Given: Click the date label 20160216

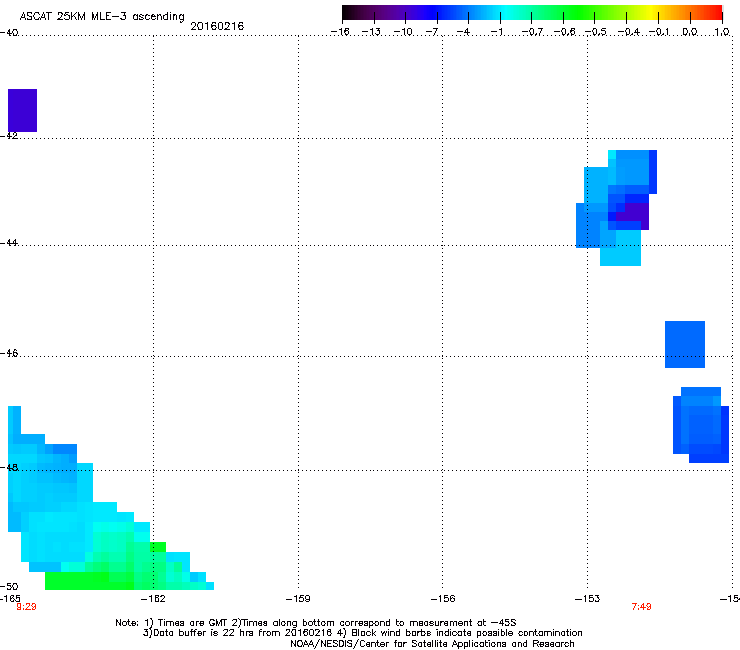Looking at the screenshot, I should coord(217,26).
